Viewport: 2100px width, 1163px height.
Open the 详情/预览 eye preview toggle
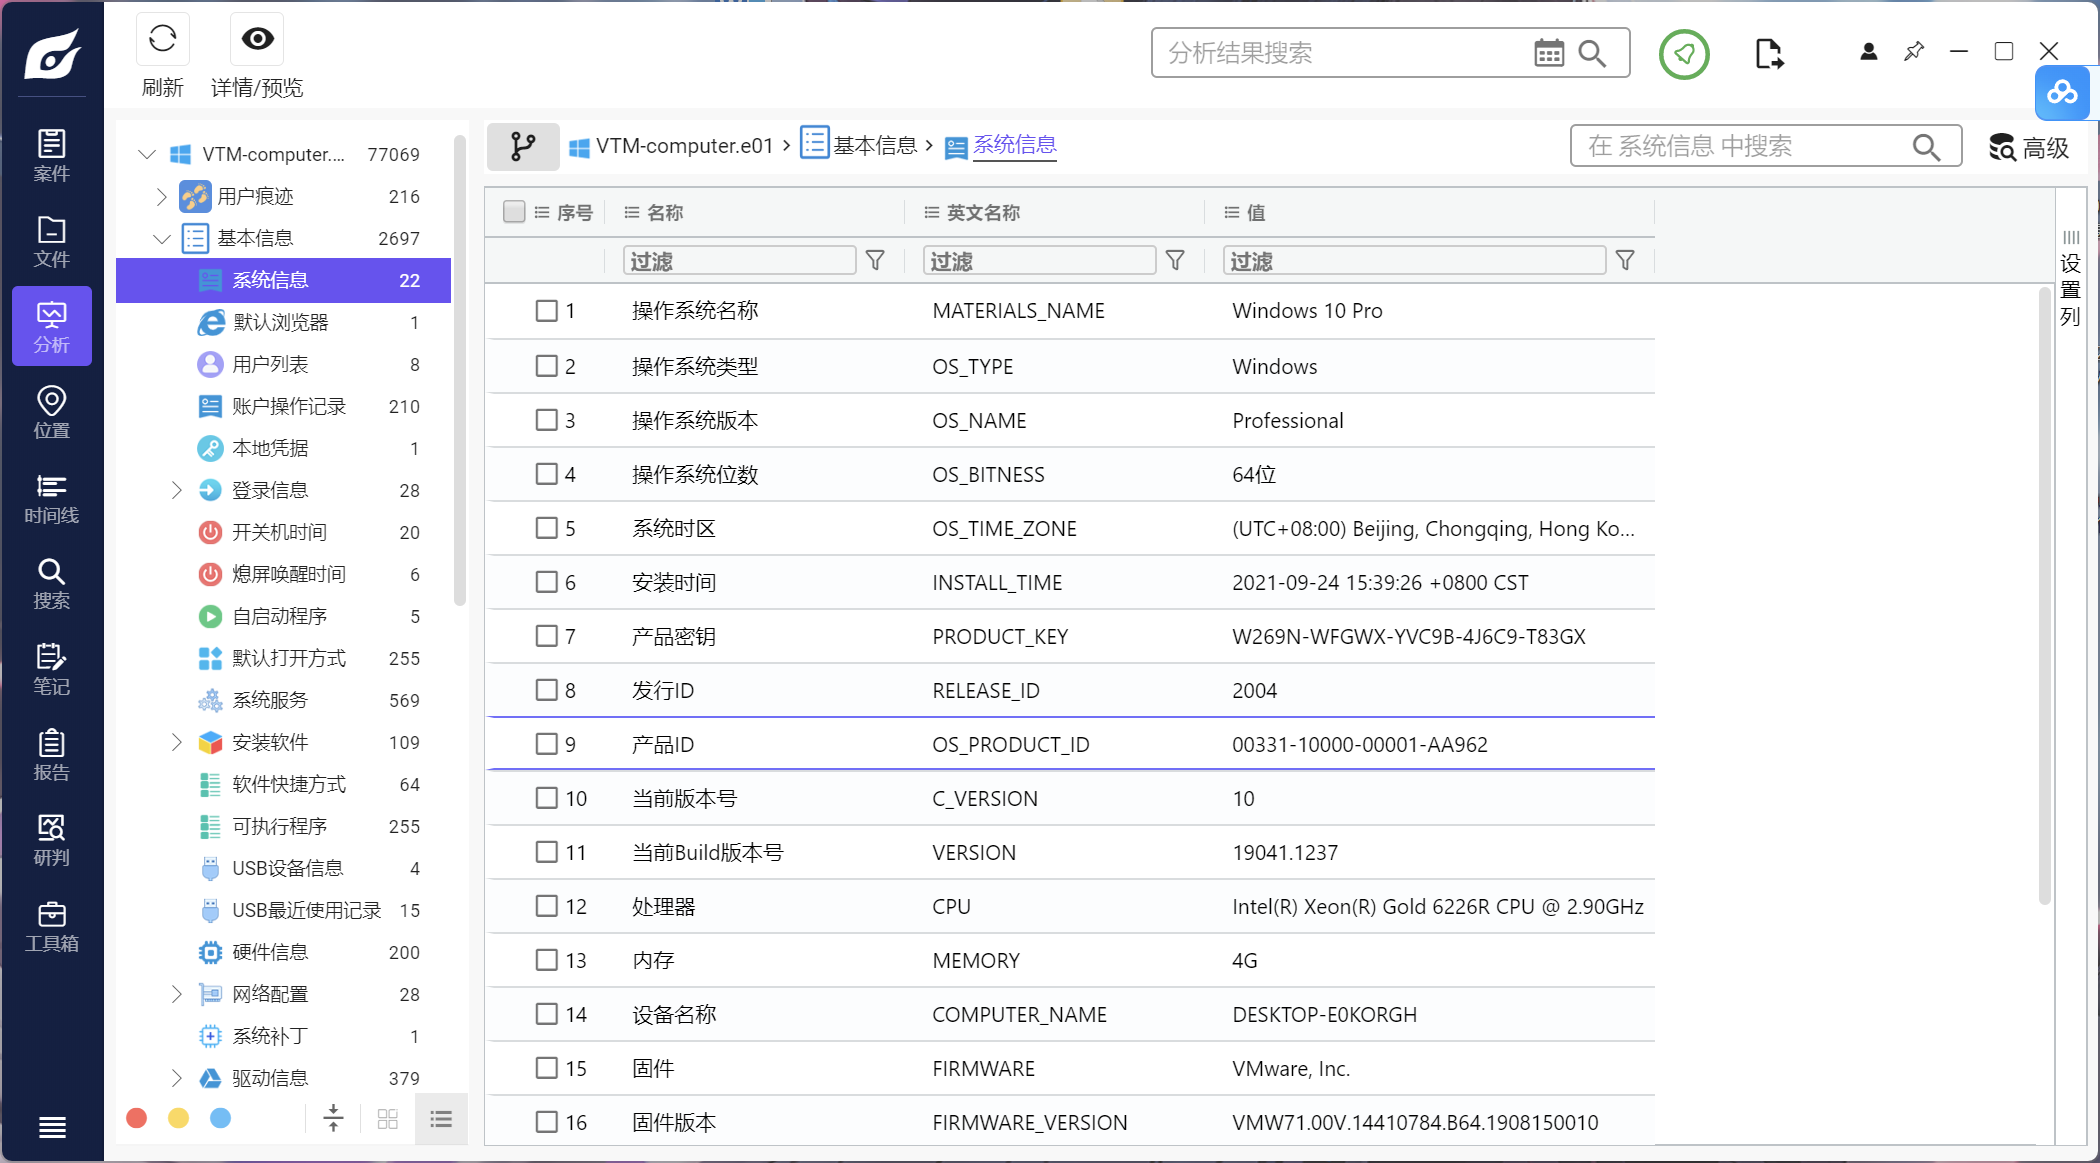(257, 40)
